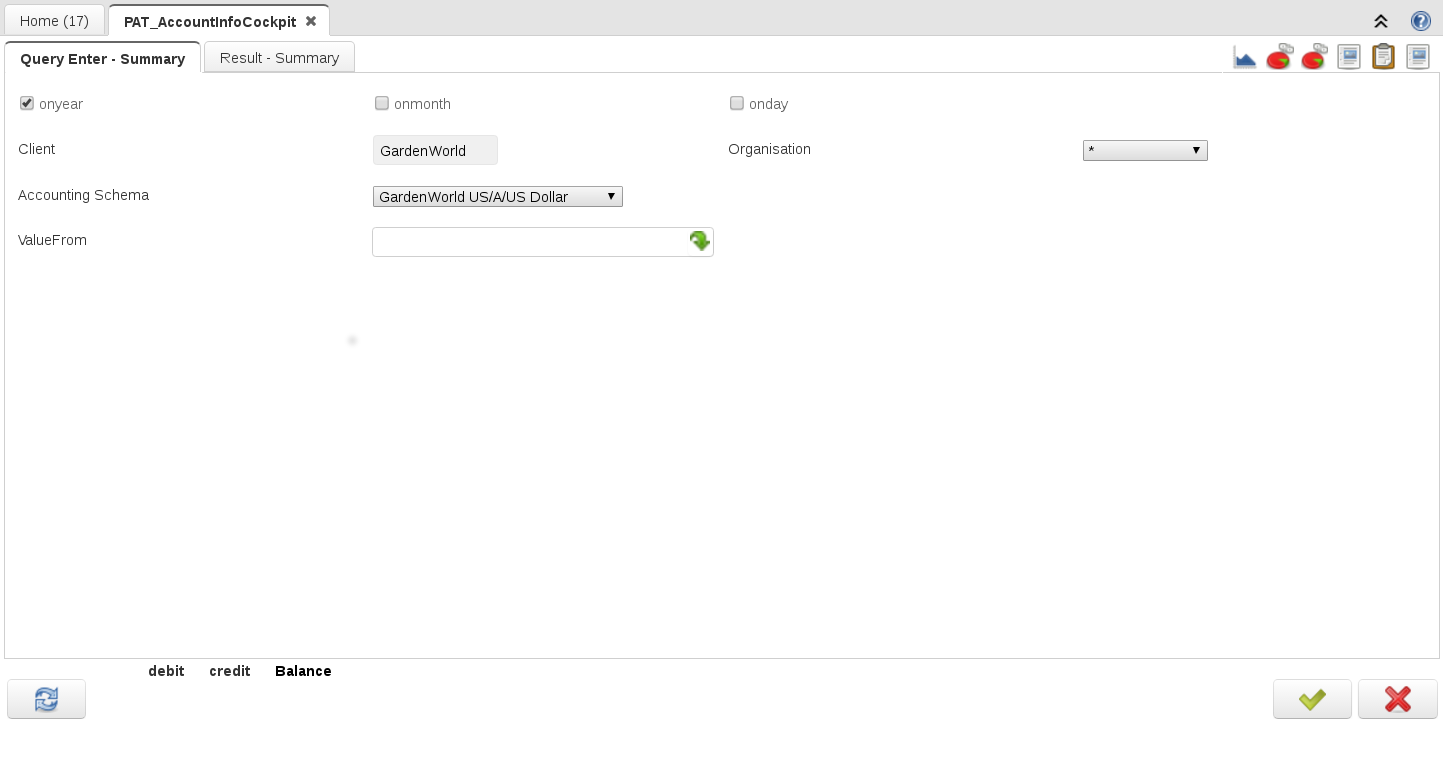Confirm with the green checkmark button

tap(1312, 699)
